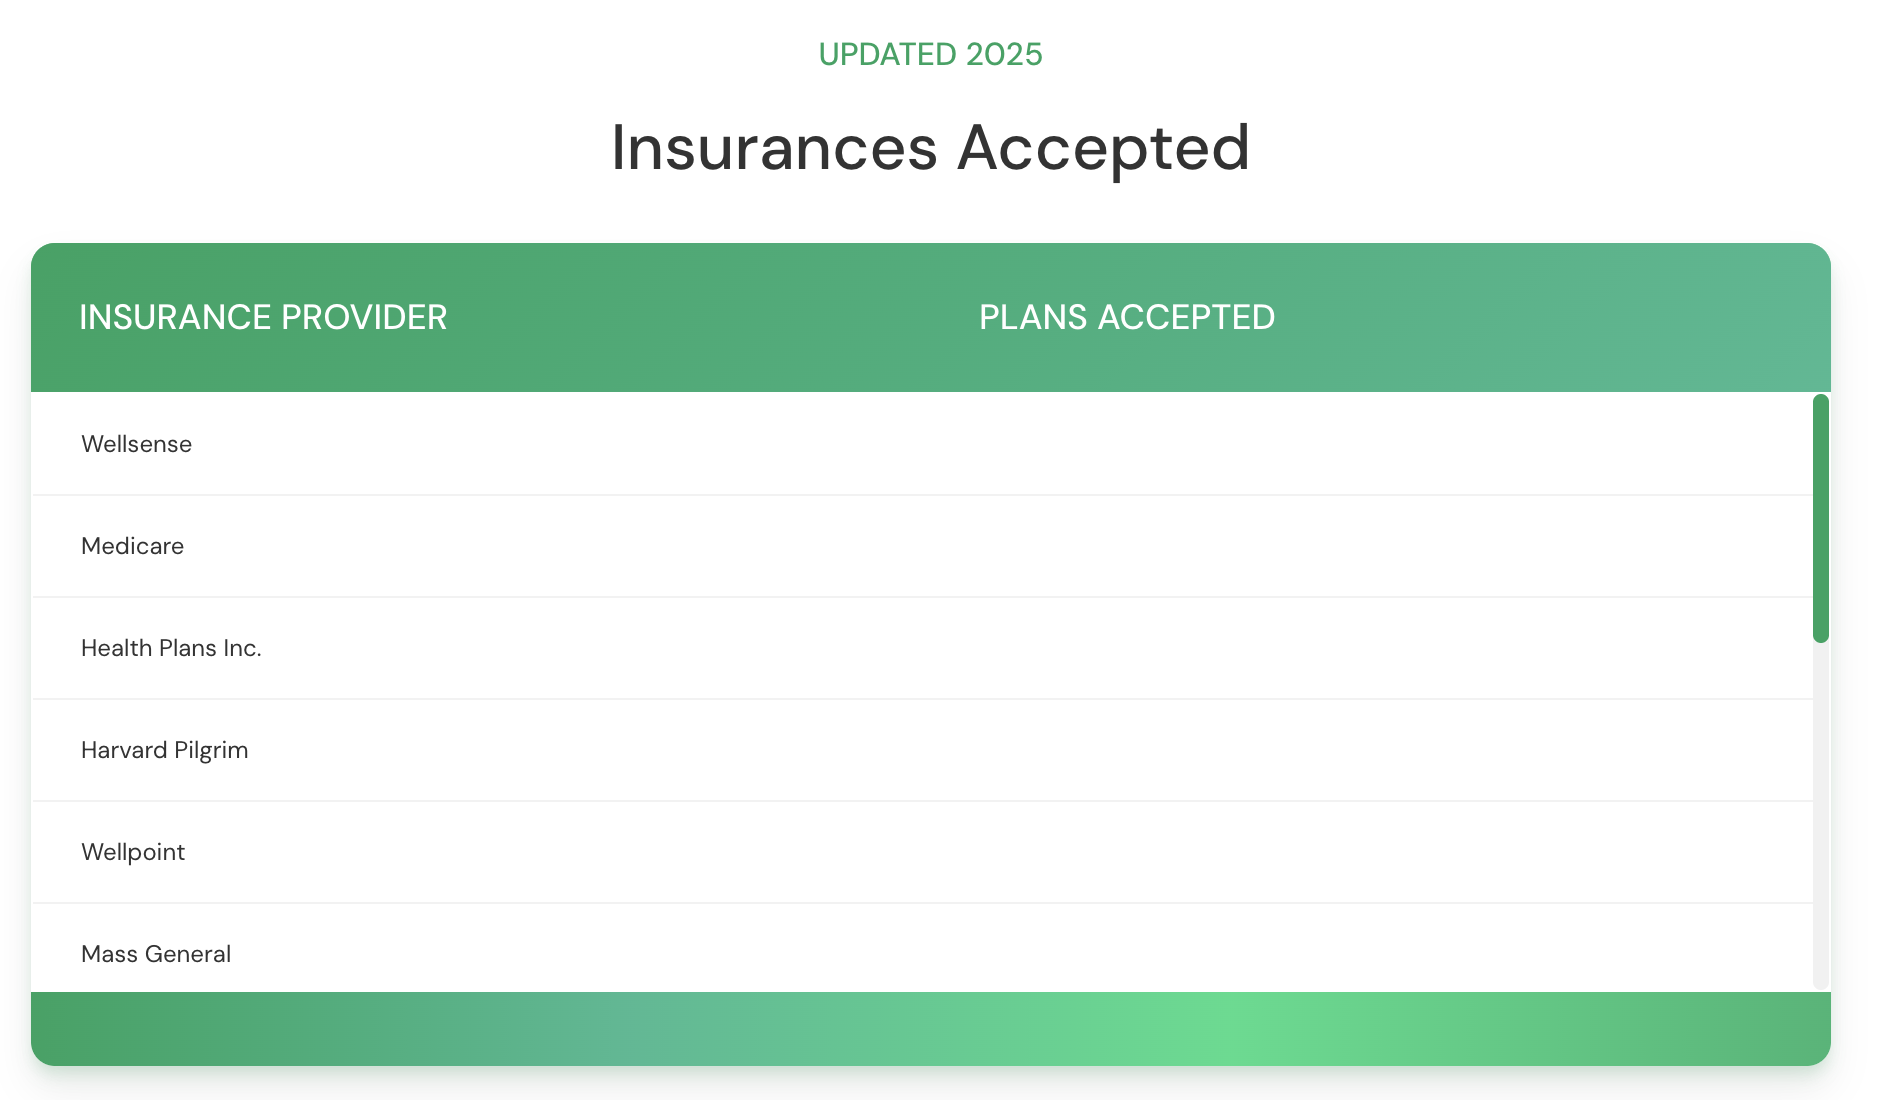Select the Mass General entry
1888x1100 pixels.
click(x=156, y=954)
